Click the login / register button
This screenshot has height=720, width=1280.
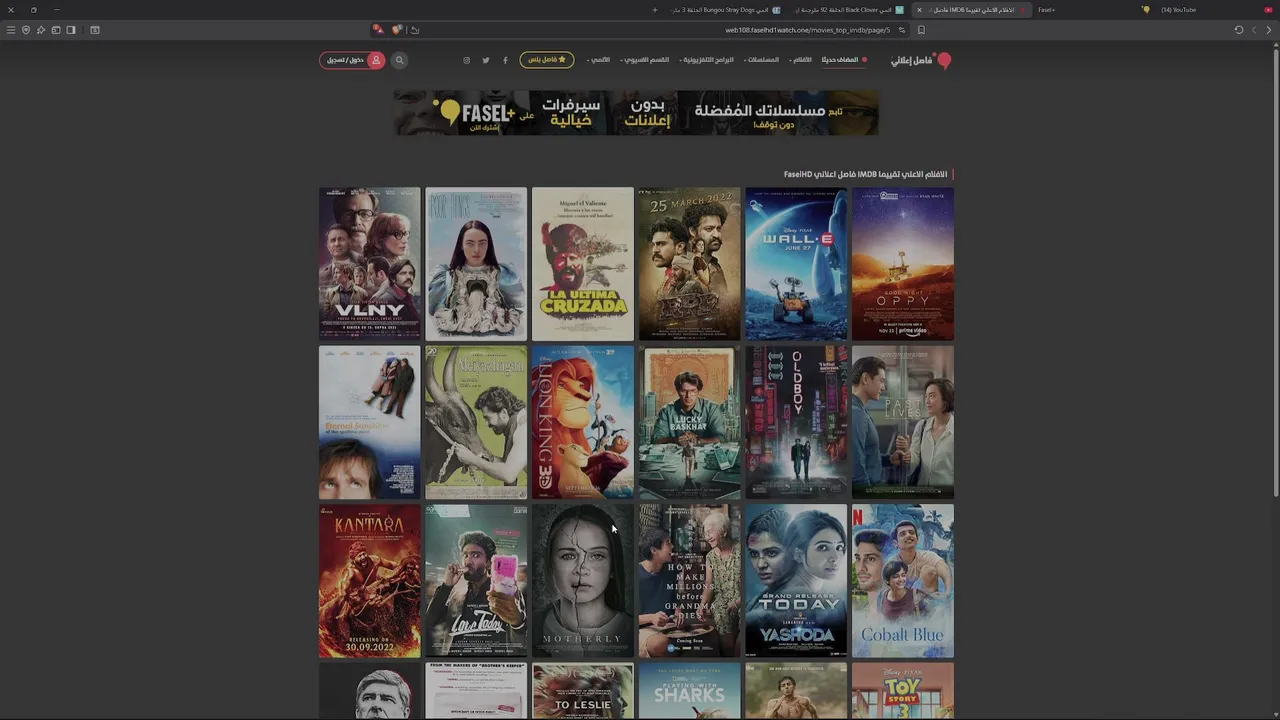(x=352, y=60)
